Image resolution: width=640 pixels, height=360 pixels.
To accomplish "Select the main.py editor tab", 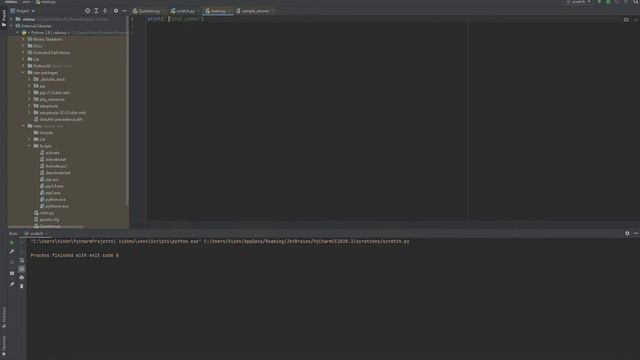I will click(218, 11).
